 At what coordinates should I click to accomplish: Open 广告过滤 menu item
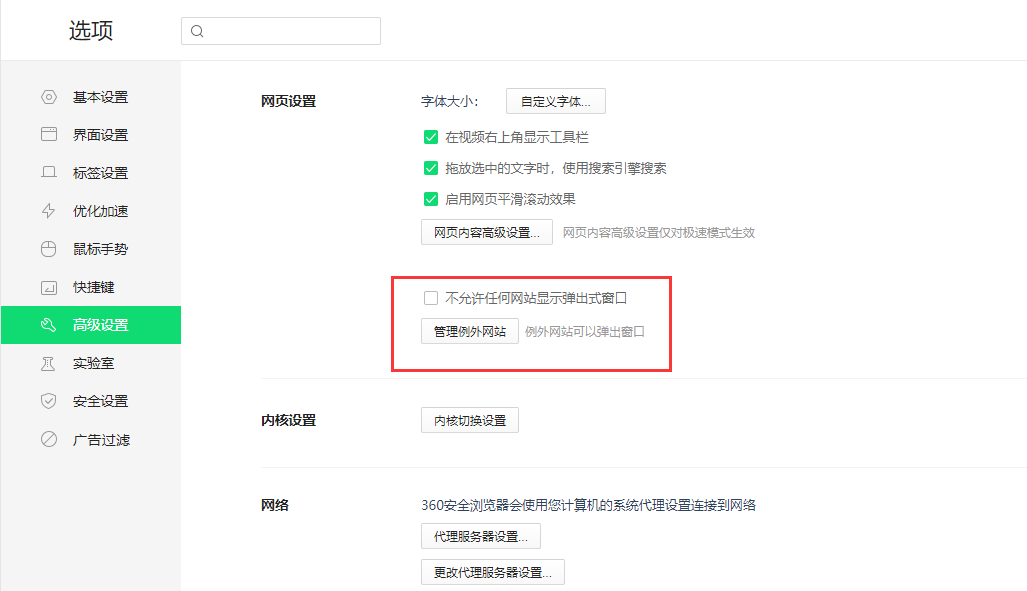[x=91, y=439]
